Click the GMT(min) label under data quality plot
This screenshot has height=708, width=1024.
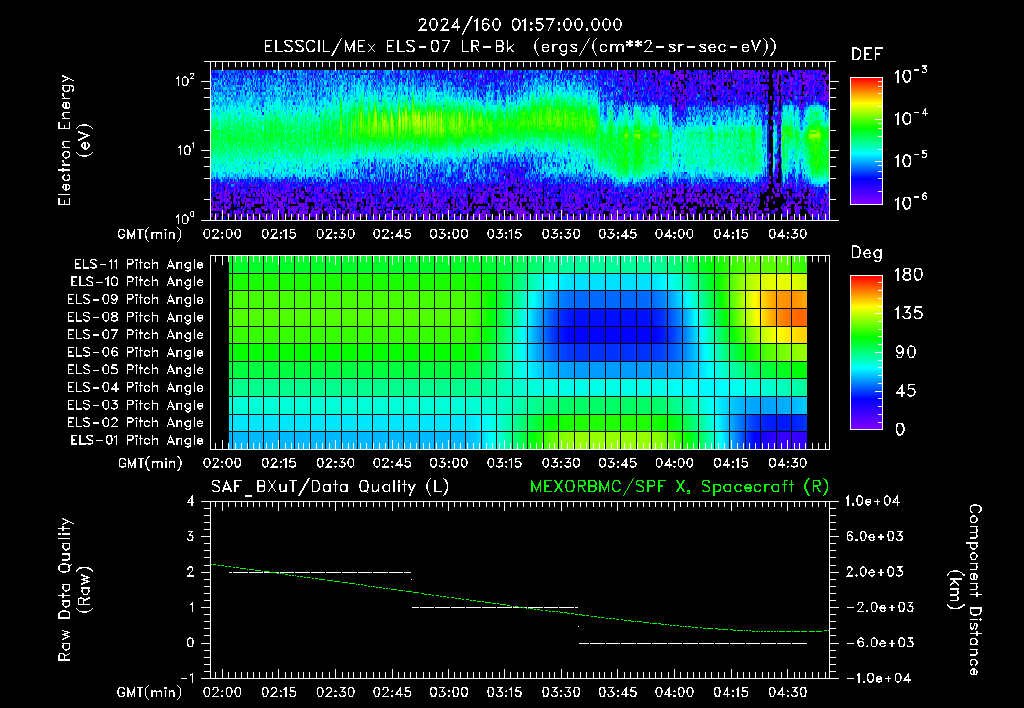point(150,692)
